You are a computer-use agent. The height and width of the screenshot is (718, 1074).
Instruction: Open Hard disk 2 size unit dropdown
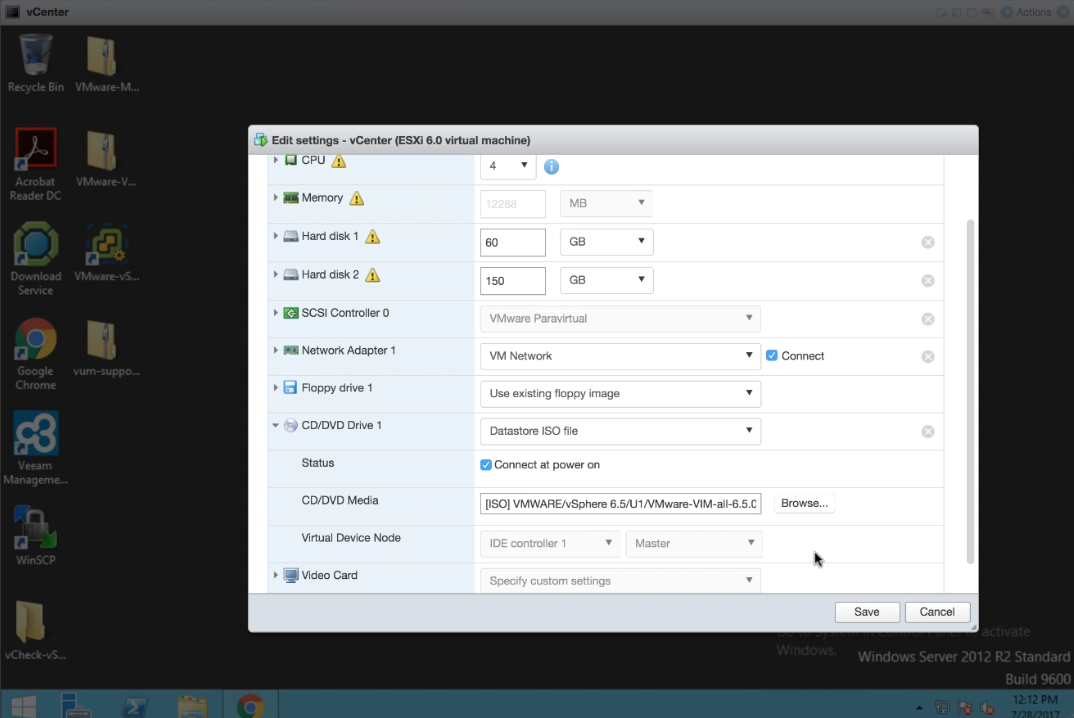(x=606, y=280)
